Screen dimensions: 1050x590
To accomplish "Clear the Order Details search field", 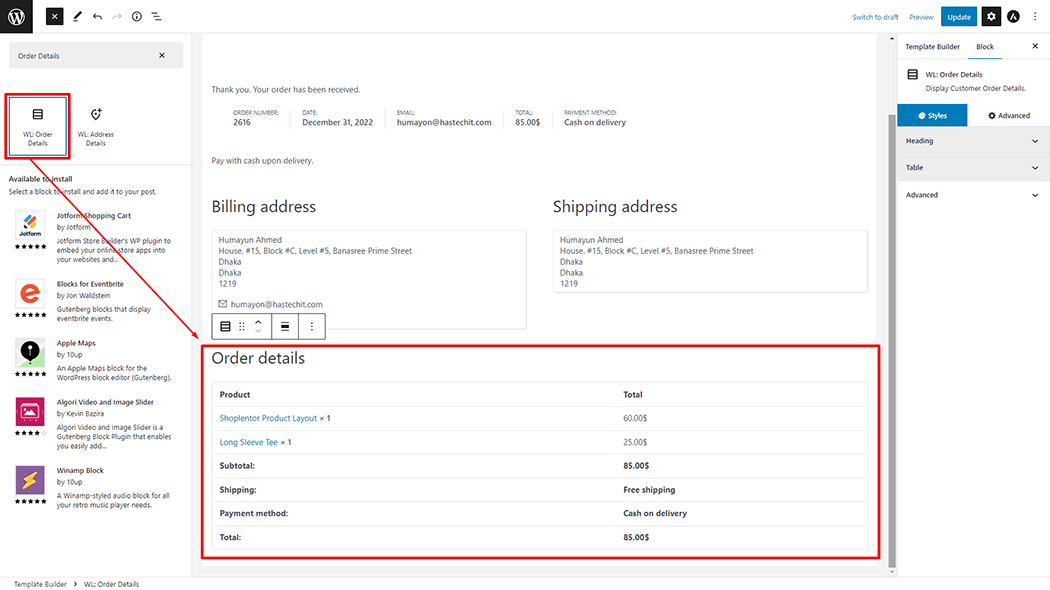I will coord(162,55).
